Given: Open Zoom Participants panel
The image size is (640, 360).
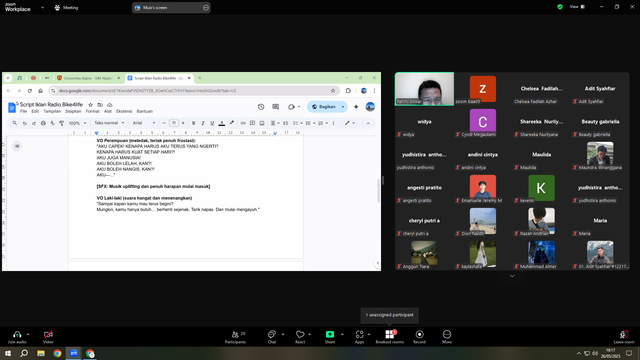Looking at the screenshot, I should 235,337.
